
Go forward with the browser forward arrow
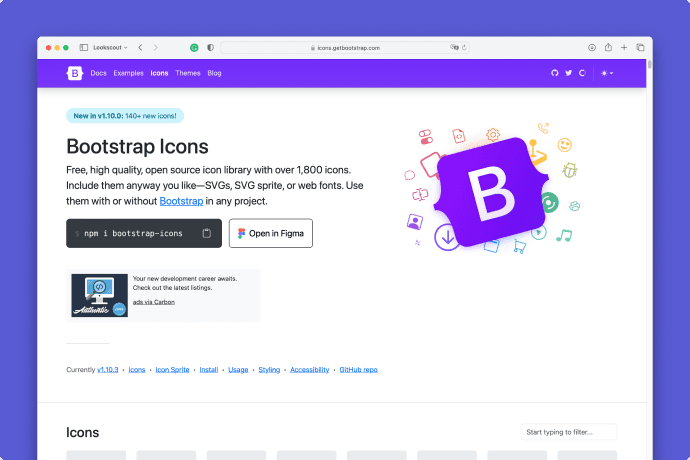155,48
